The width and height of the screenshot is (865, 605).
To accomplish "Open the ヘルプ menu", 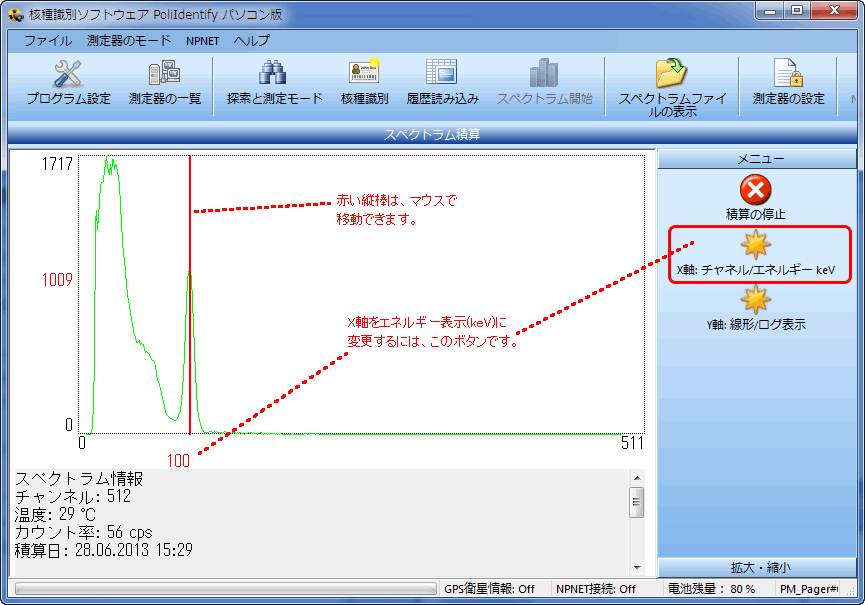I will click(x=252, y=41).
